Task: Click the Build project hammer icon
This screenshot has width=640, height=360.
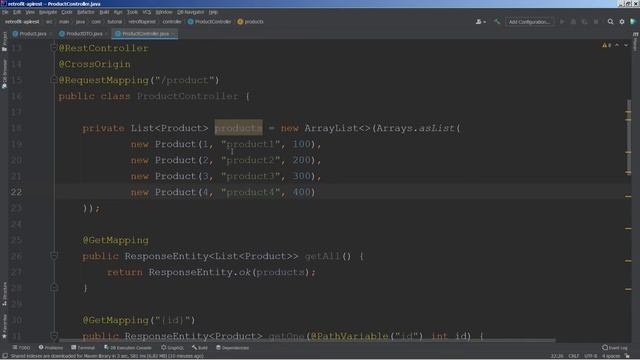Action: 497,22
